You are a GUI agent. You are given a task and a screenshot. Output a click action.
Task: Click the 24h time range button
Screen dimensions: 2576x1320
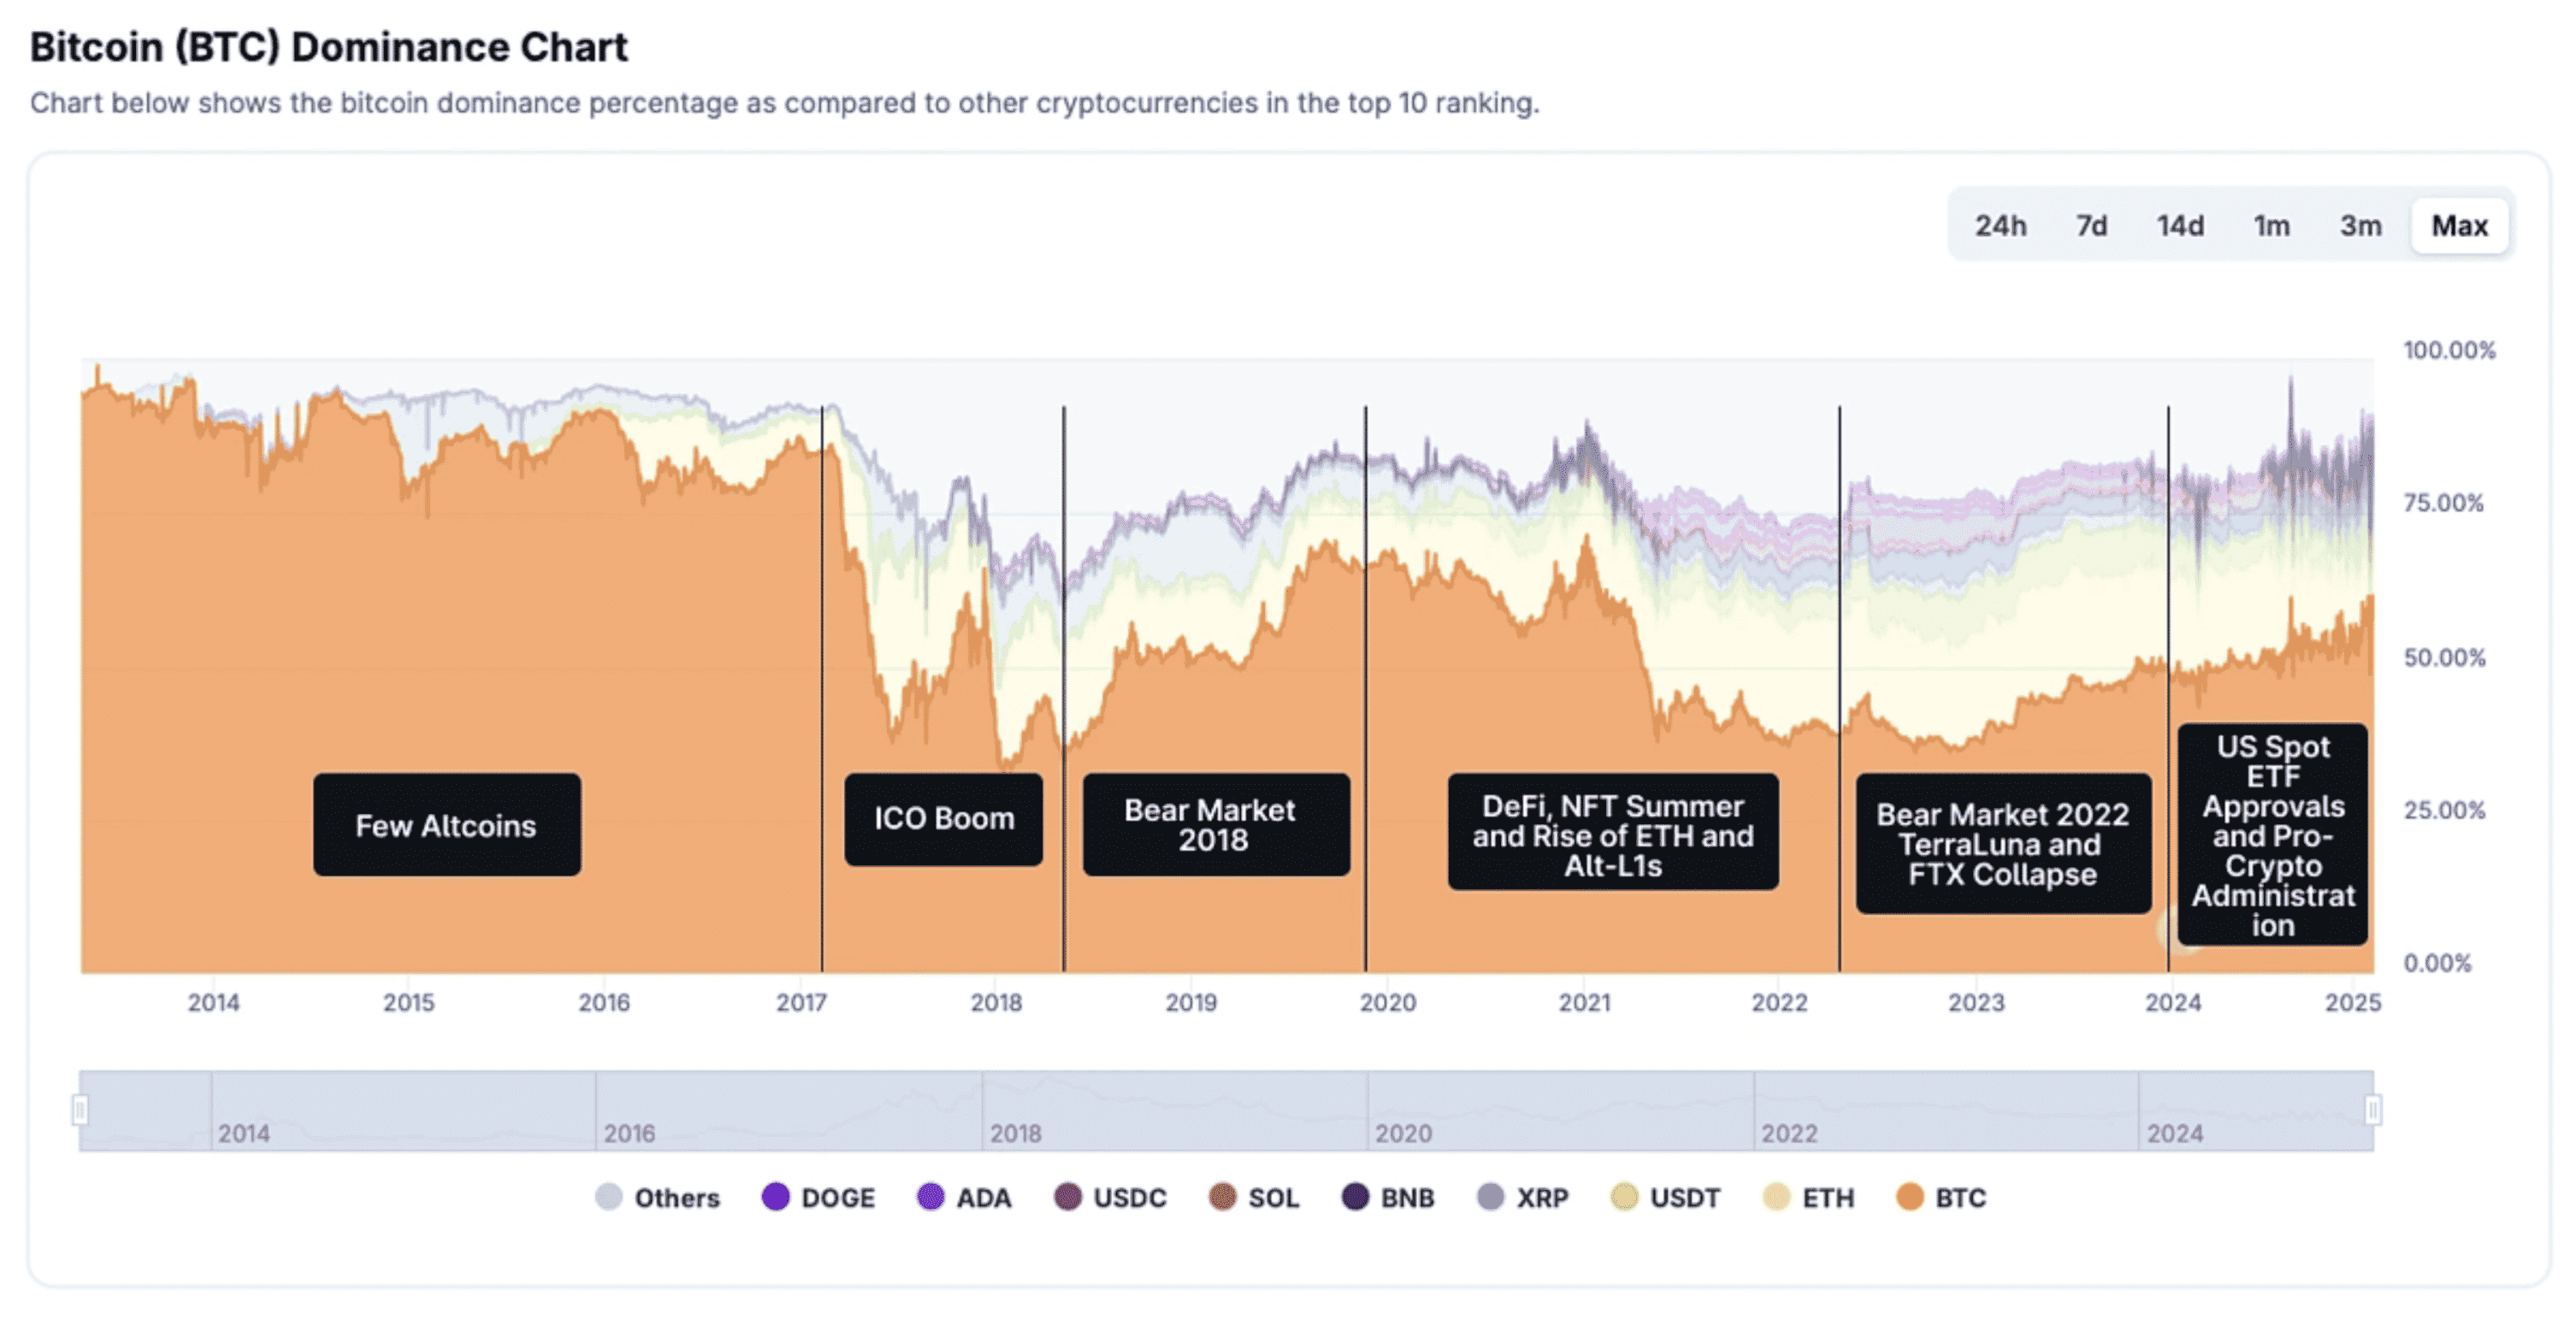tap(2002, 226)
